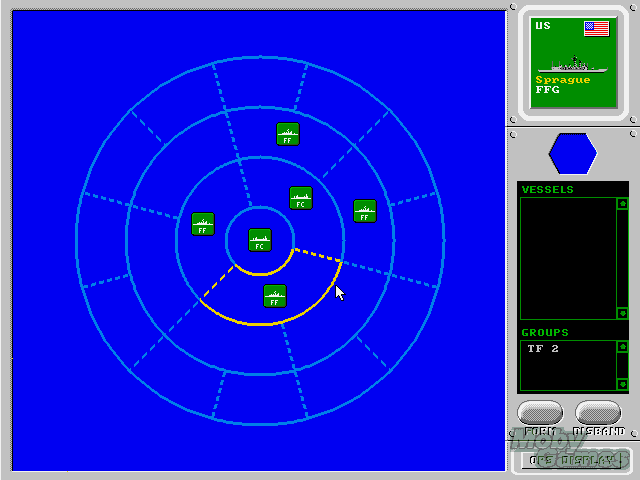This screenshot has height=480, width=640.
Task: Click the DISBAND button
Action: [x=598, y=413]
